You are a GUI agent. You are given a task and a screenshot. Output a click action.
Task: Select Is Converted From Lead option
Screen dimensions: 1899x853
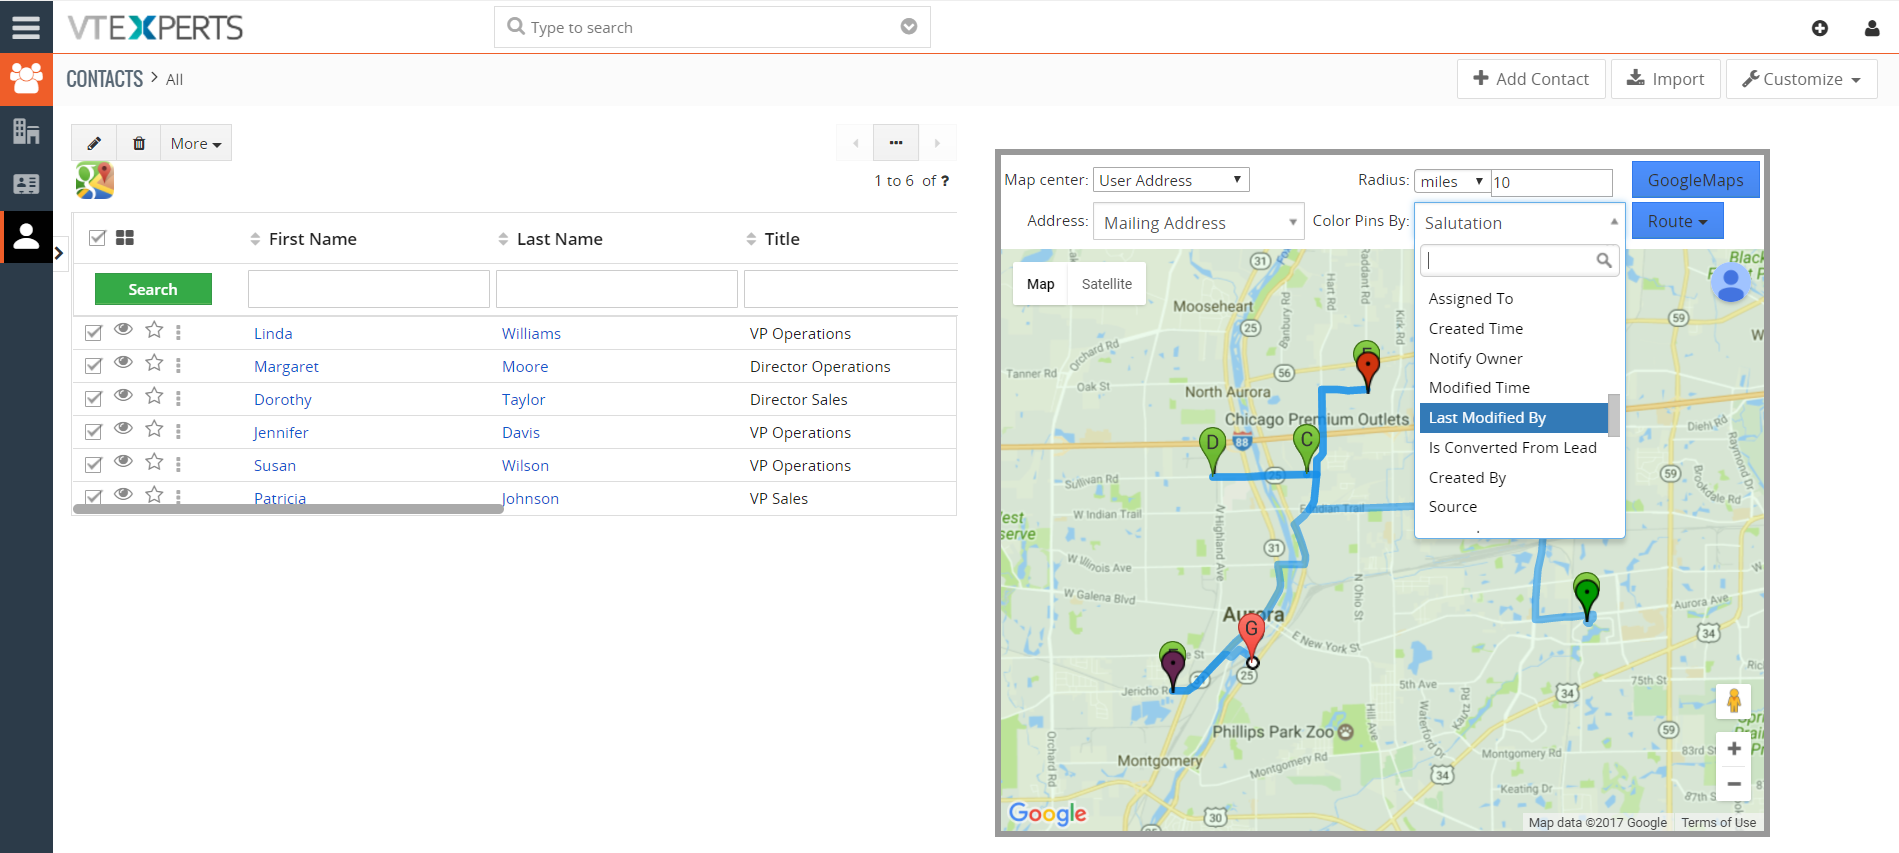1512,448
